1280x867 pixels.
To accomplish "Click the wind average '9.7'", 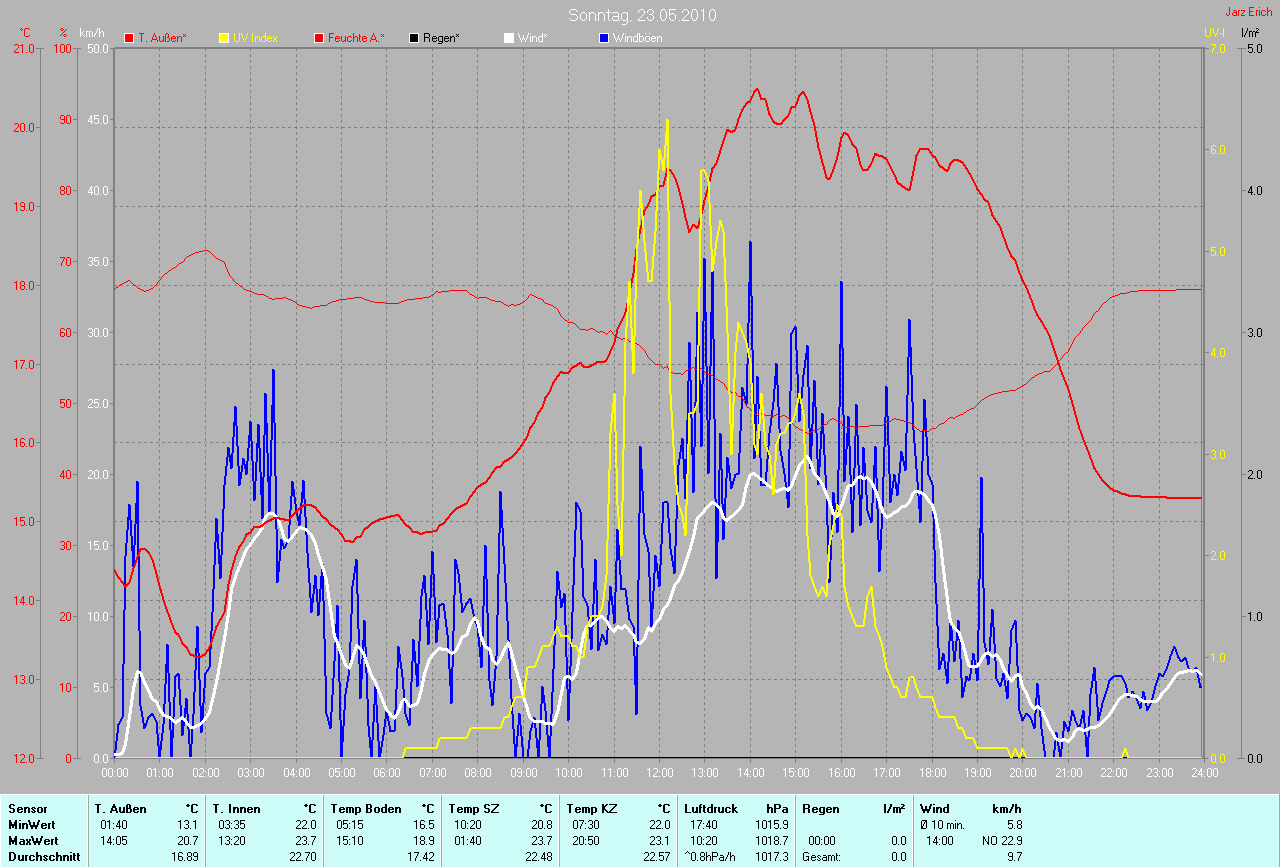I will [1013, 856].
